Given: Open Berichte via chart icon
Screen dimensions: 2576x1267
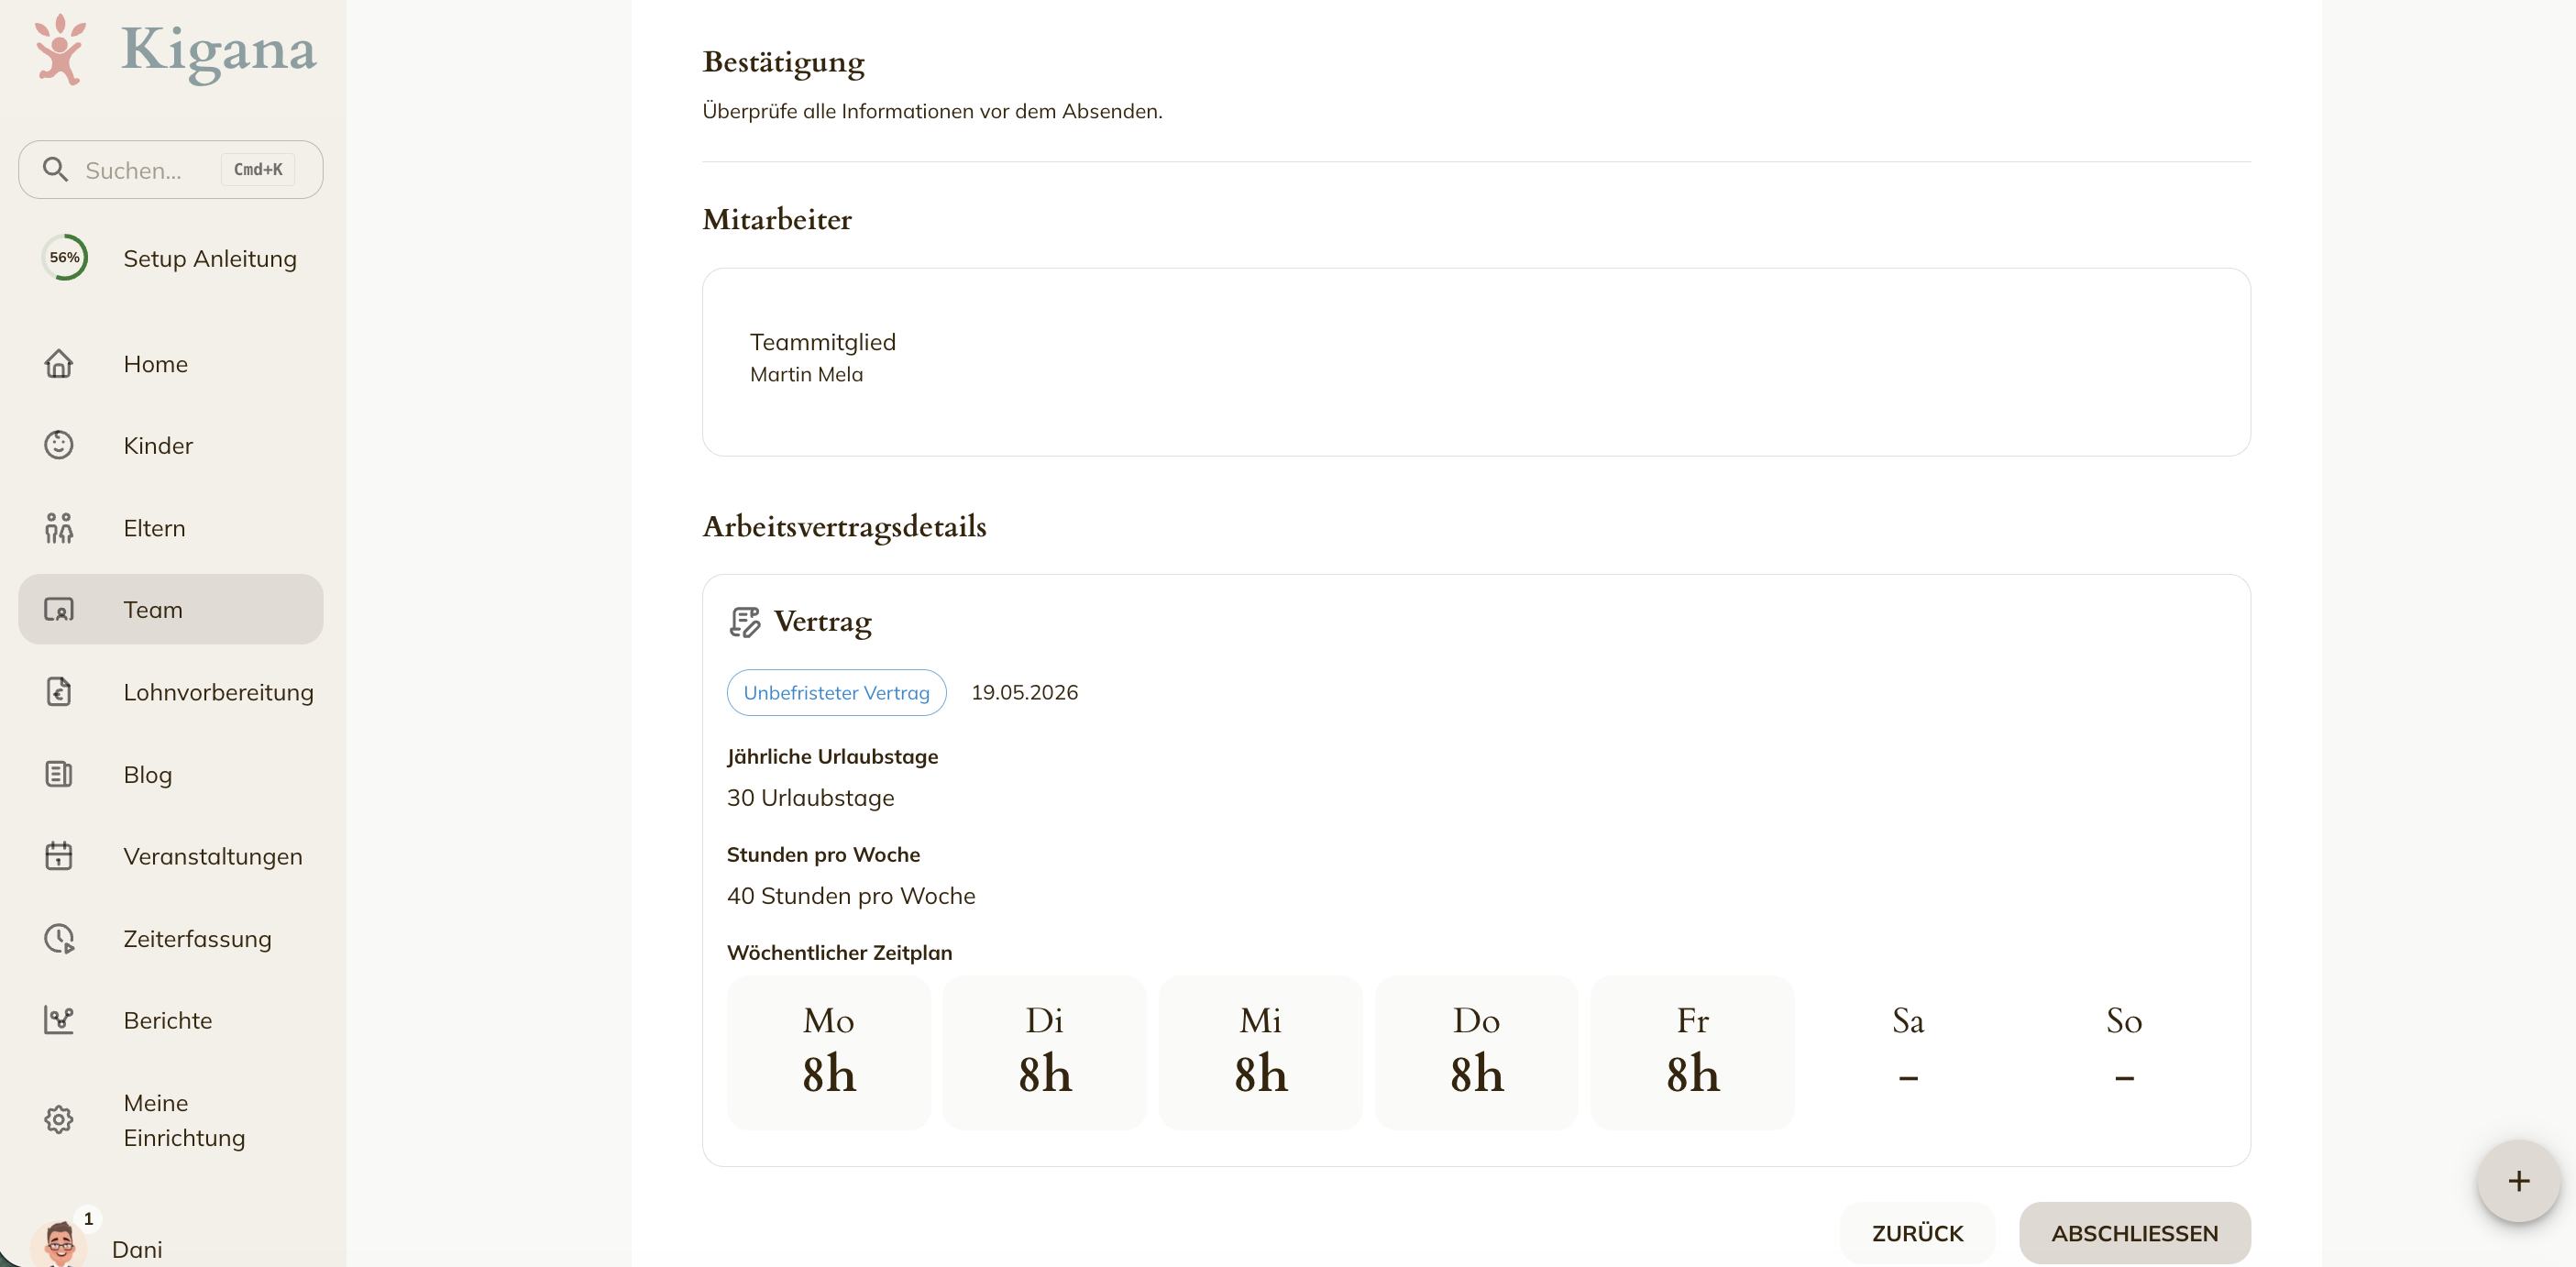Looking at the screenshot, I should point(59,1020).
